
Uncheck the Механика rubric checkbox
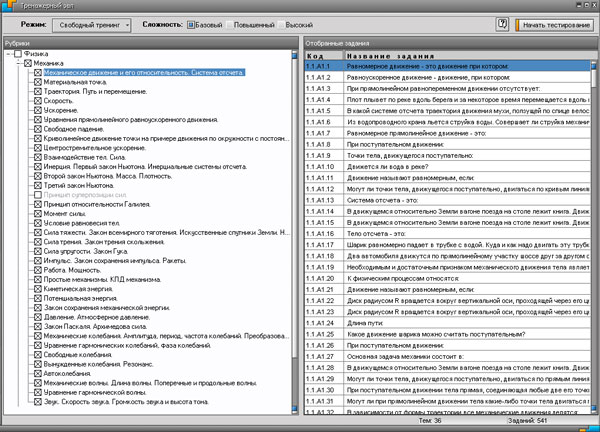pos(28,63)
